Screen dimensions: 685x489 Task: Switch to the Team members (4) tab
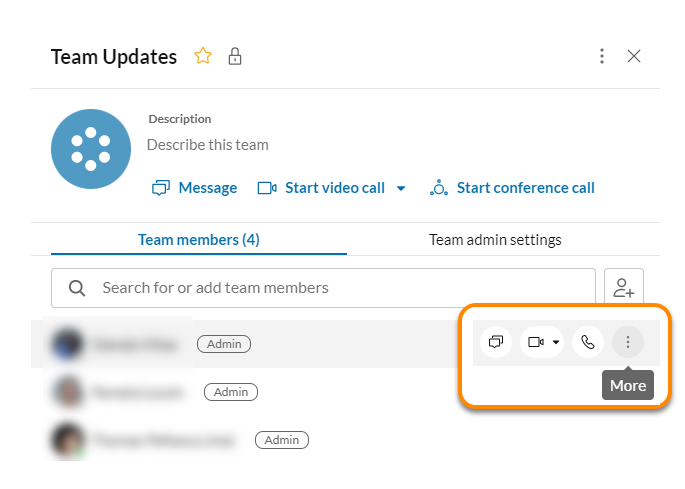click(199, 240)
